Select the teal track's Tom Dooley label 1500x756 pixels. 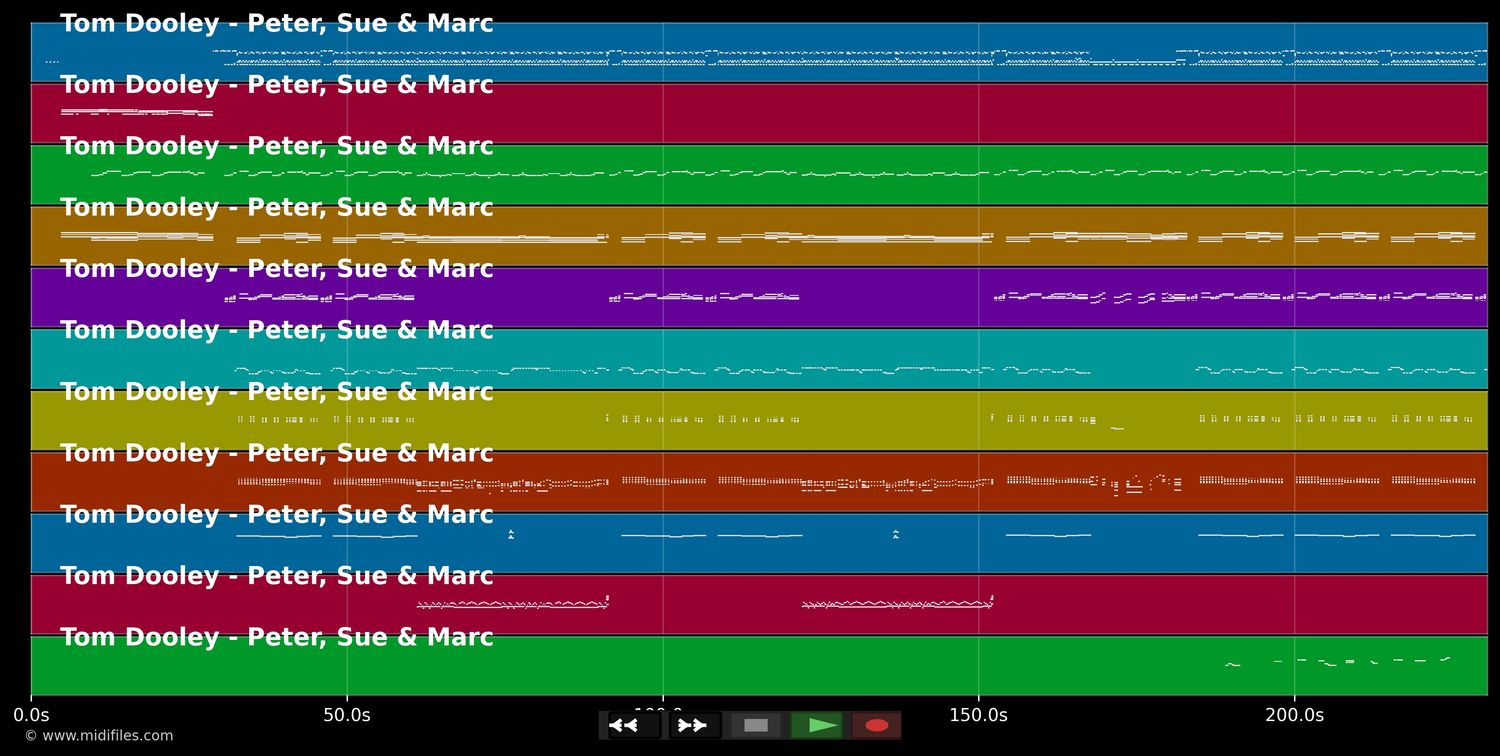point(277,330)
